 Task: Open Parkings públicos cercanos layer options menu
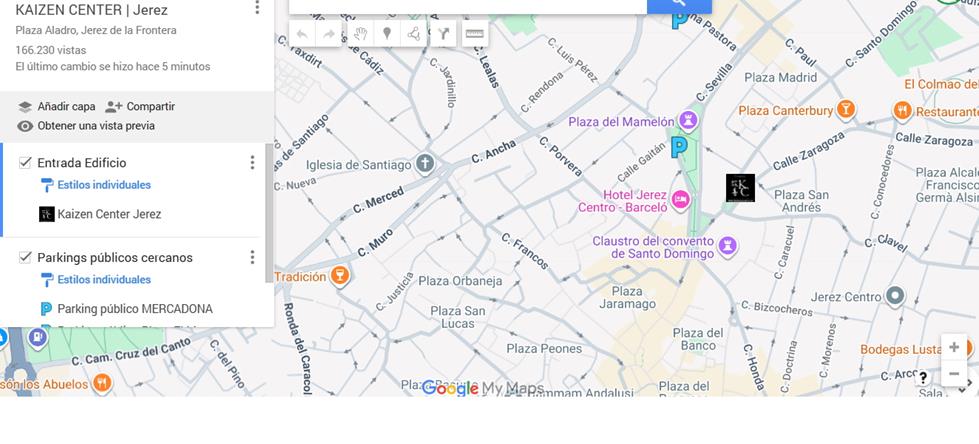pos(252,257)
